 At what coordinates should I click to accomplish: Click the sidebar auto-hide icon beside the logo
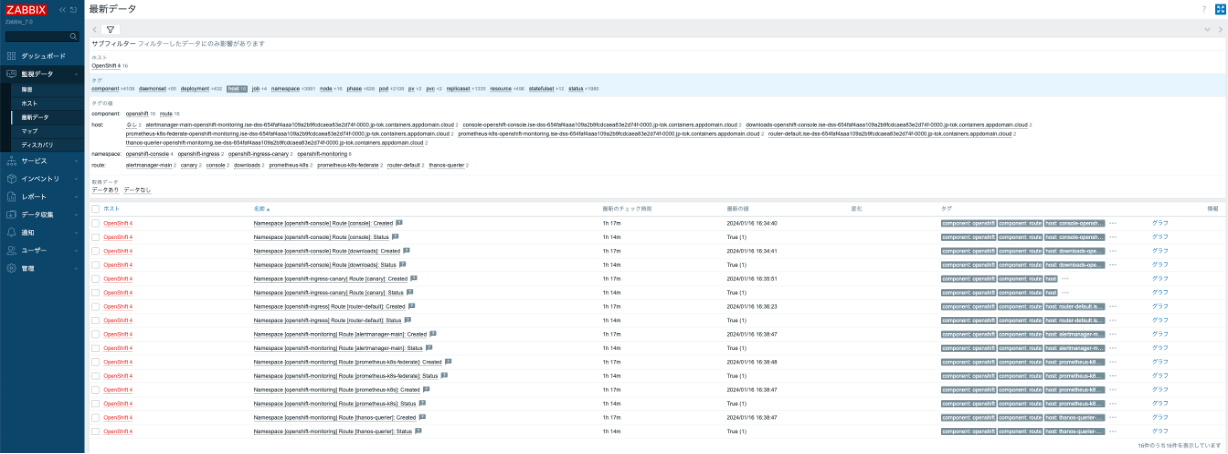[73, 9]
